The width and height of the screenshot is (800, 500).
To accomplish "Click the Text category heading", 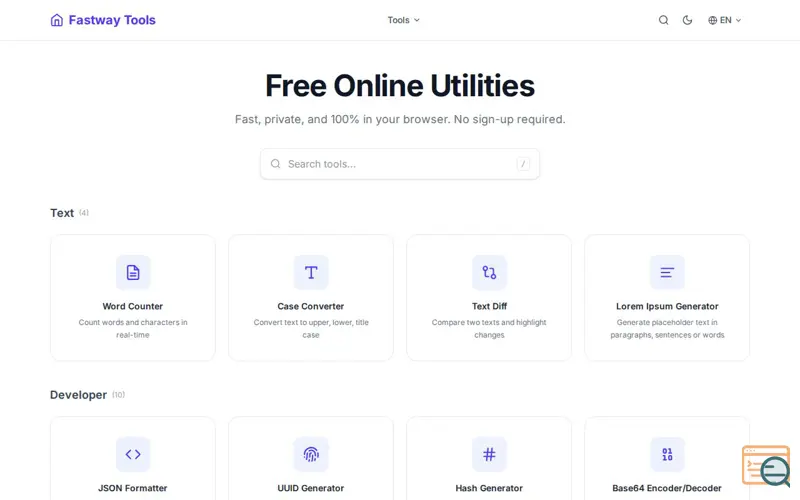I will [62, 213].
